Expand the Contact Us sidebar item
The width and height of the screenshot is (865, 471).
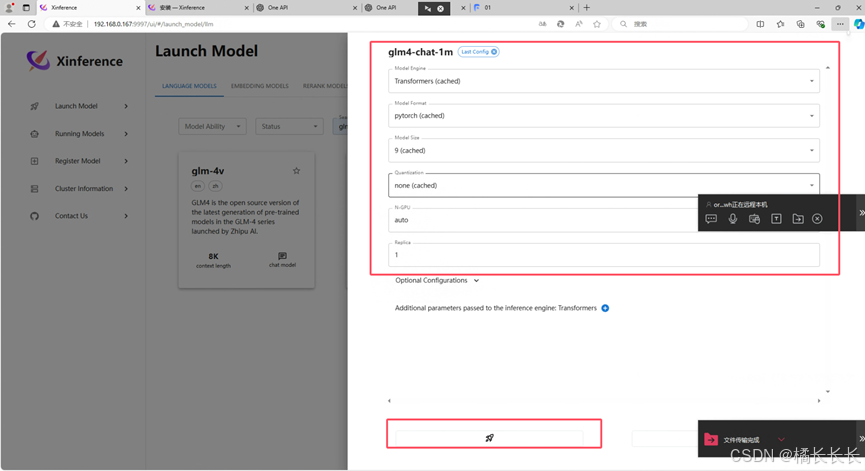[126, 216]
